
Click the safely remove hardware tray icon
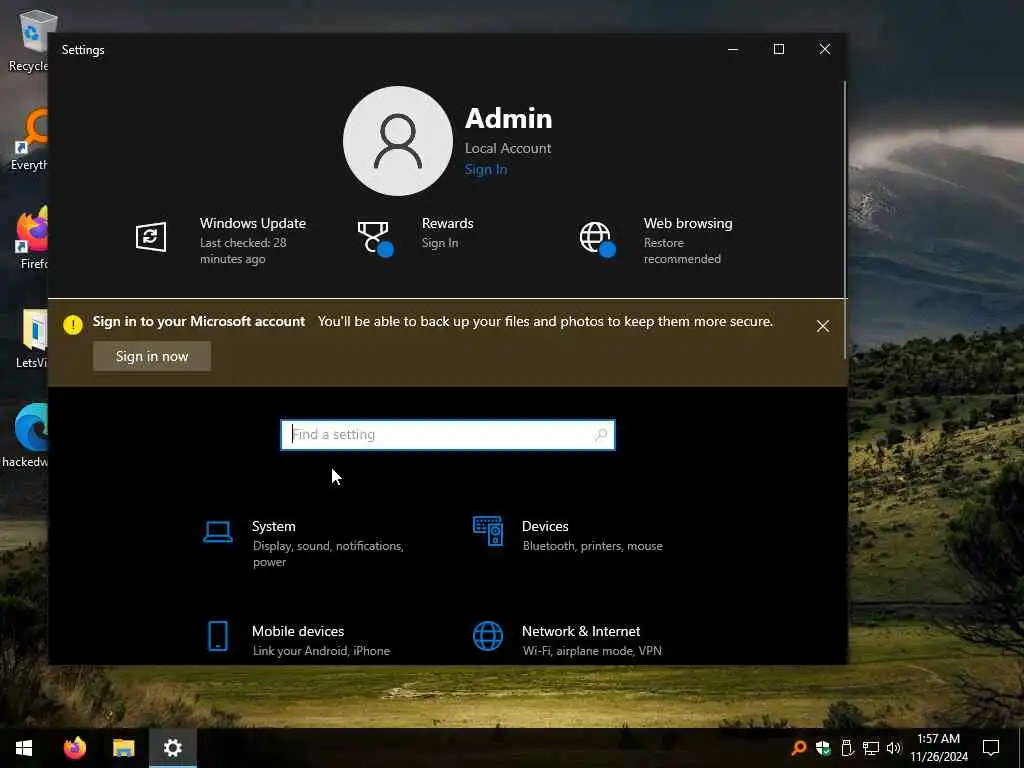coord(846,748)
